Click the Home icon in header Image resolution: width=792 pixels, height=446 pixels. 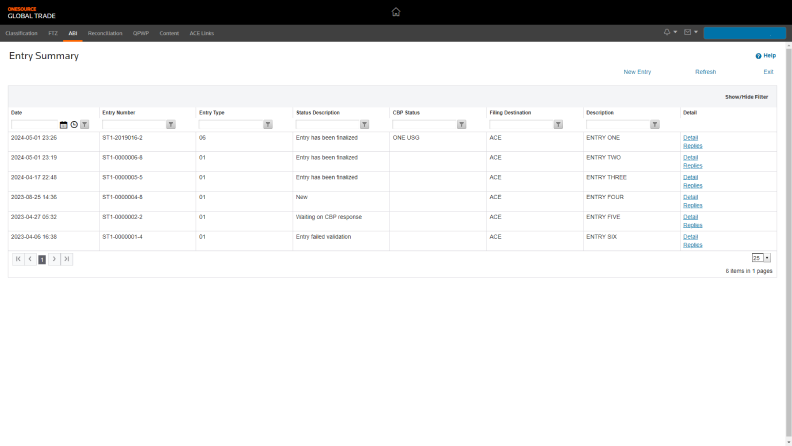[x=396, y=12]
